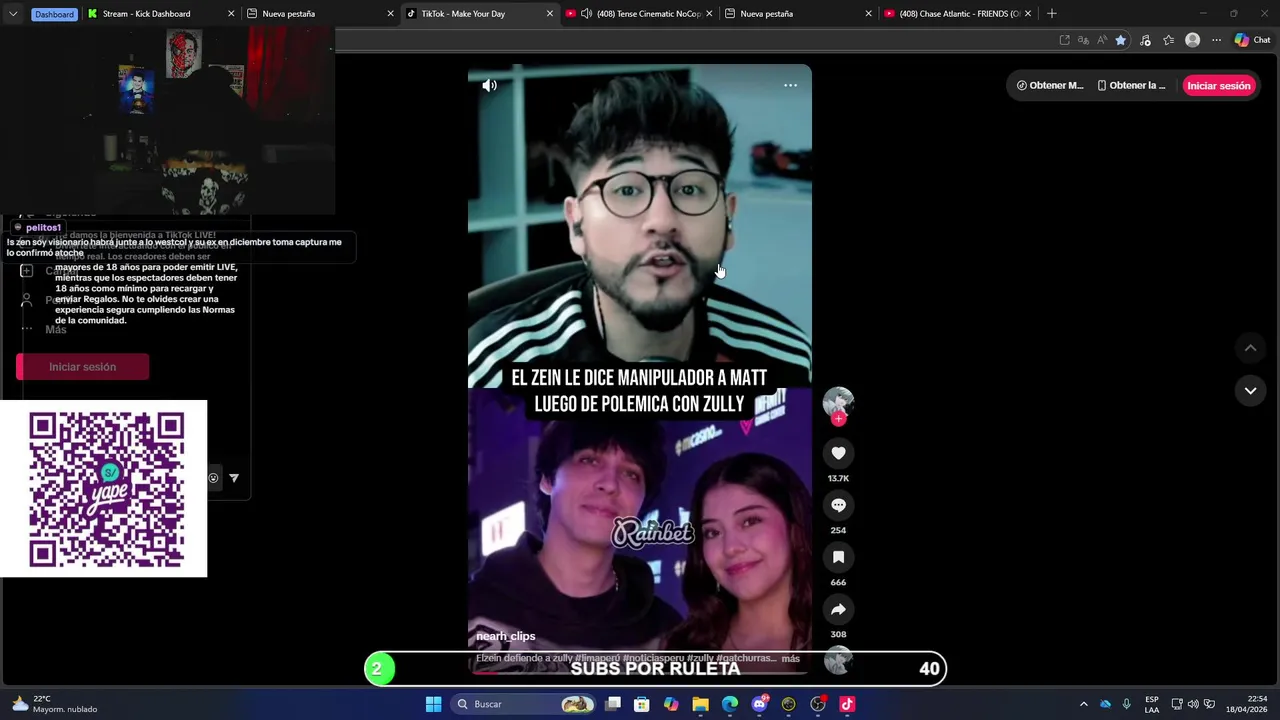Open clock and date 22:54 panel
Image resolution: width=1280 pixels, height=720 pixels.
(x=1247, y=704)
